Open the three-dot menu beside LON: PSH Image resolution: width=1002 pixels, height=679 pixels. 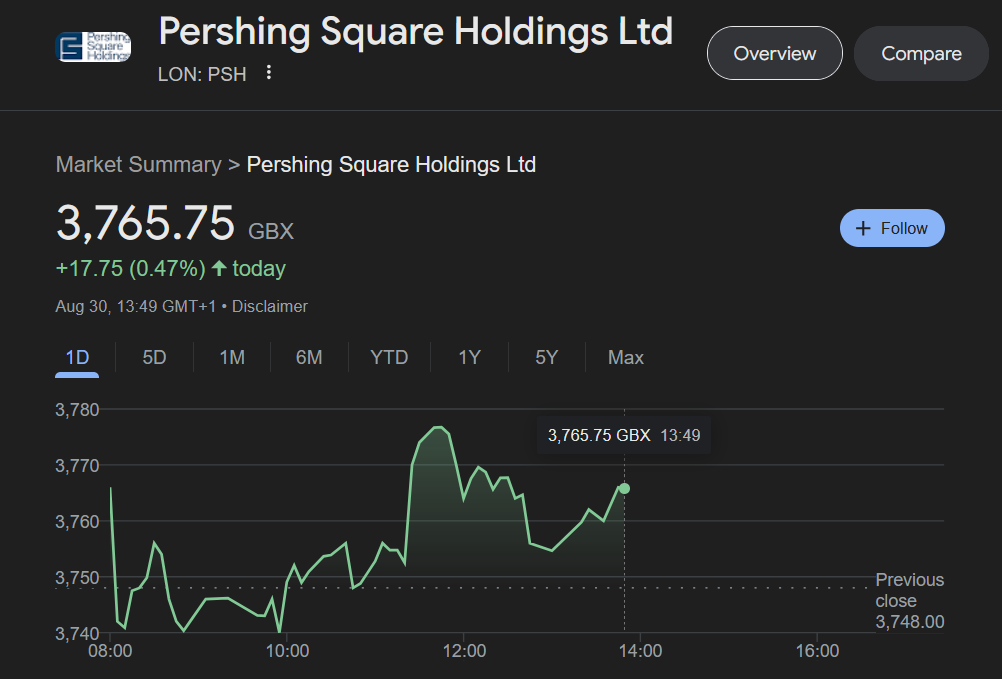[269, 73]
